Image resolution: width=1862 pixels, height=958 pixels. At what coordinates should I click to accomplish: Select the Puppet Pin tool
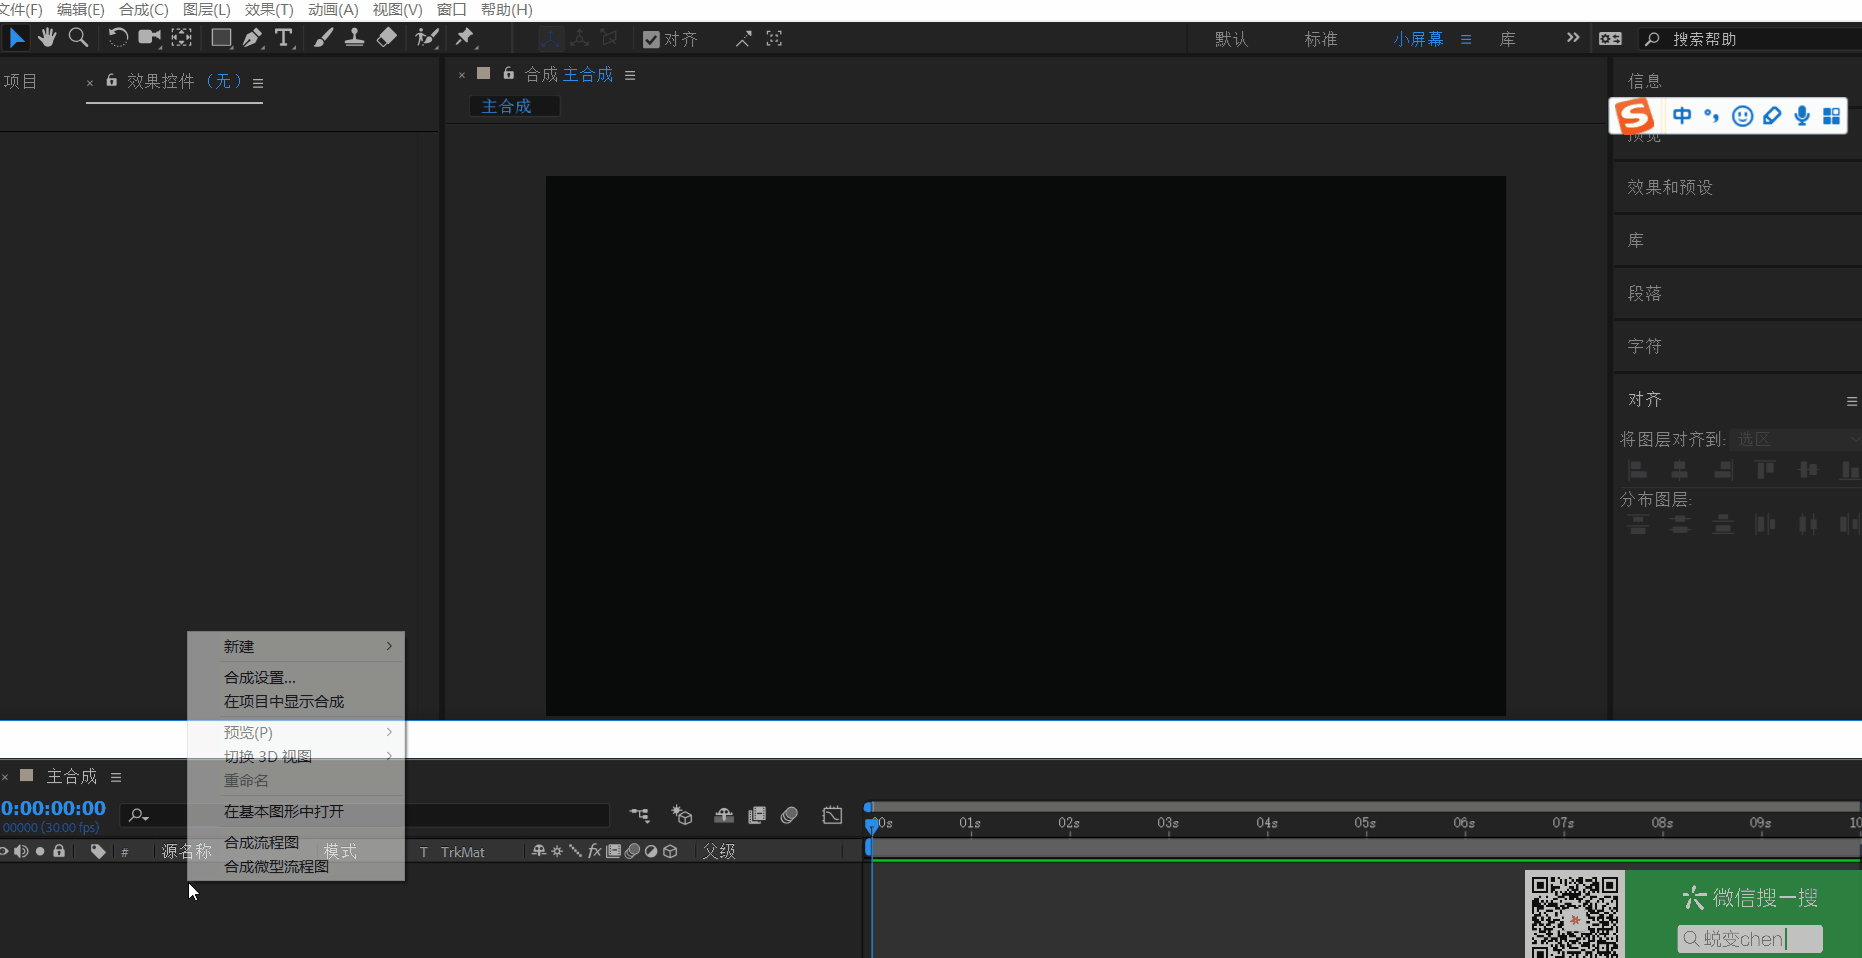tap(465, 38)
